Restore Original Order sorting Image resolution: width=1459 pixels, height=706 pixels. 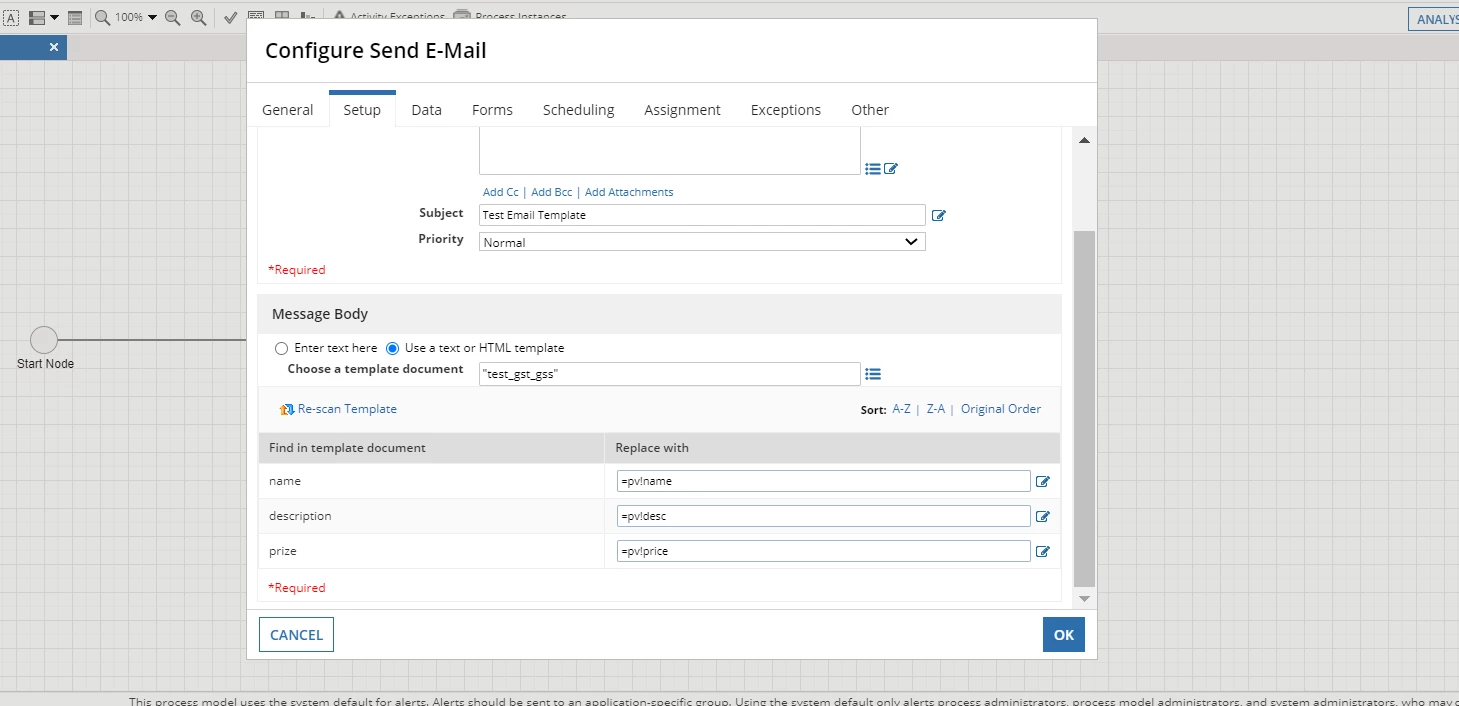tap(1001, 409)
